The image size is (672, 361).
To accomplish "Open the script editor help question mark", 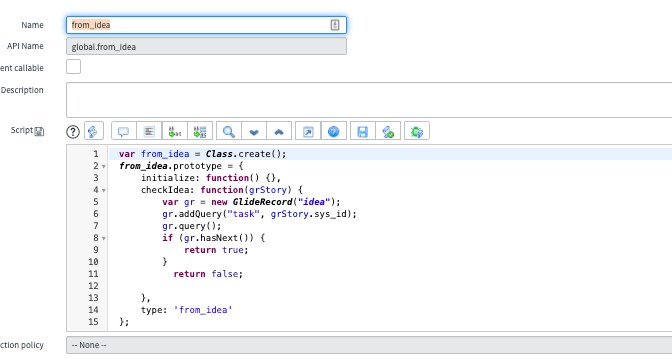I will 73,132.
